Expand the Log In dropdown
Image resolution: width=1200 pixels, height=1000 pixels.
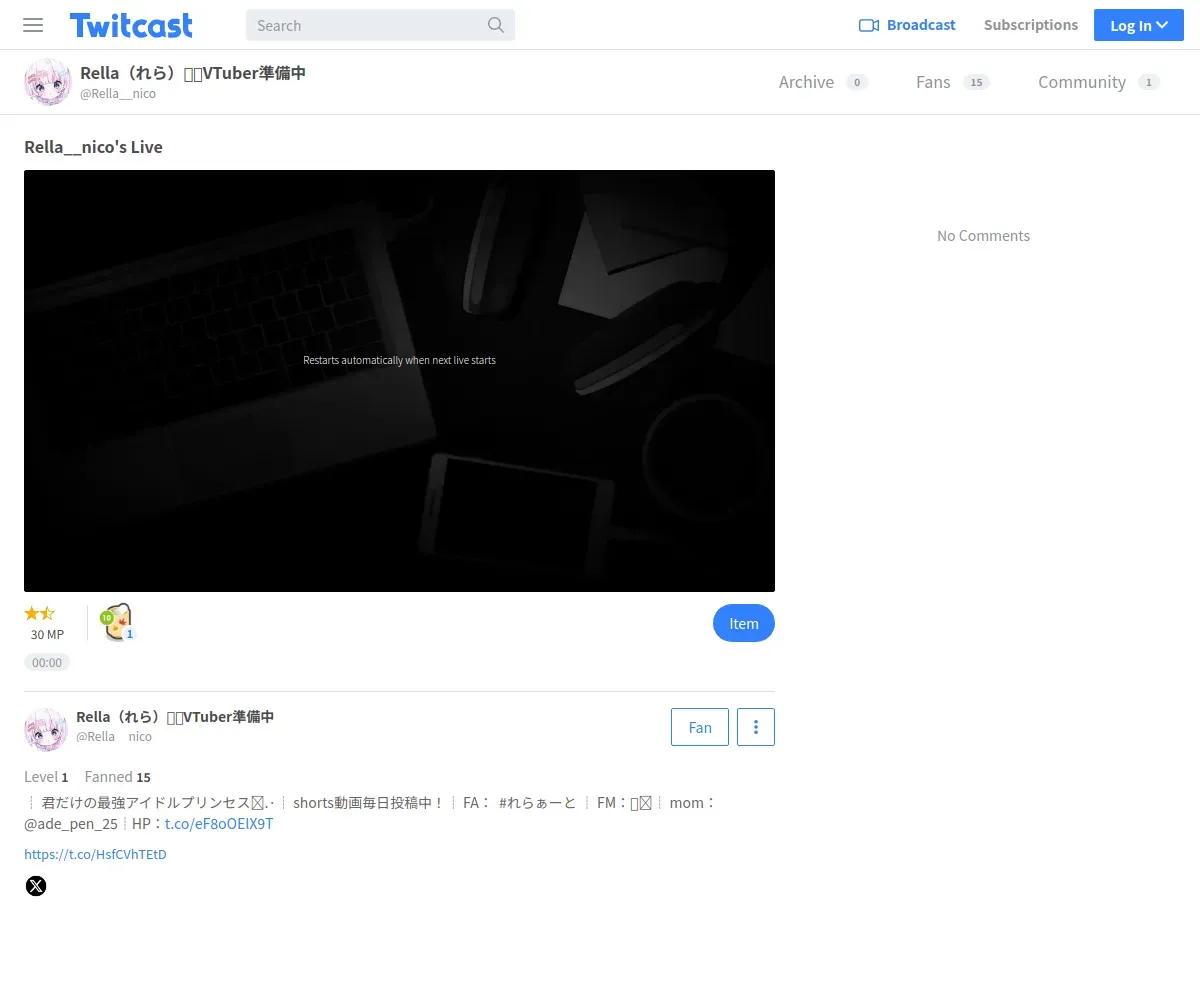click(x=1139, y=25)
